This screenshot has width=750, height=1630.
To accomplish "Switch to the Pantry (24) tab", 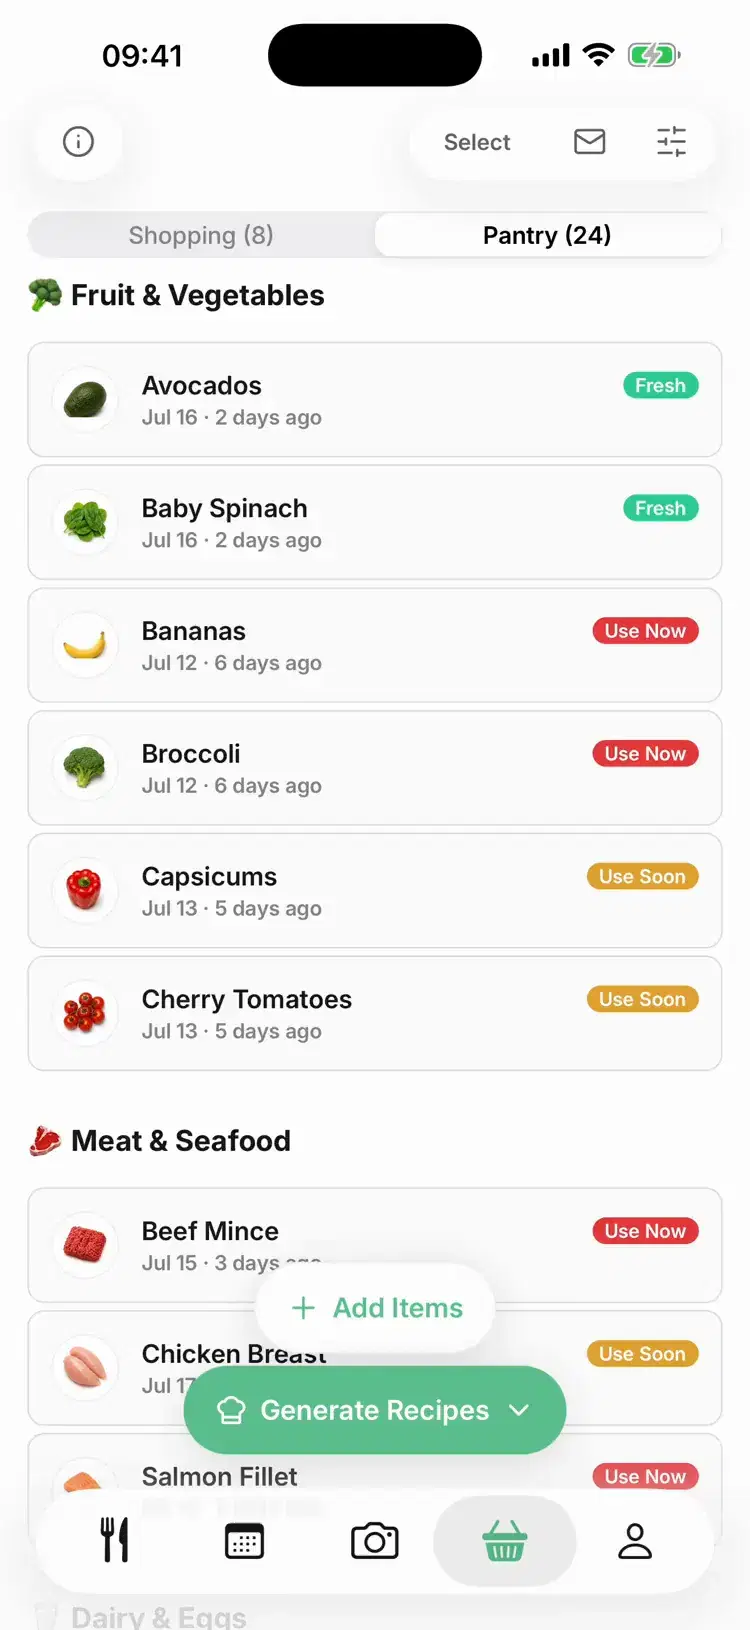I will tap(547, 235).
